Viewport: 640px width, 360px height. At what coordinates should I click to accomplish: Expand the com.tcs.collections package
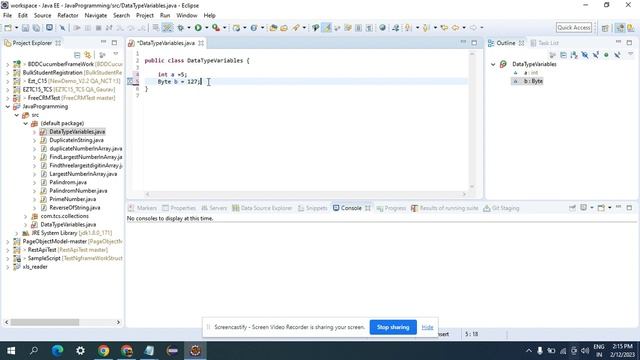click(26, 216)
